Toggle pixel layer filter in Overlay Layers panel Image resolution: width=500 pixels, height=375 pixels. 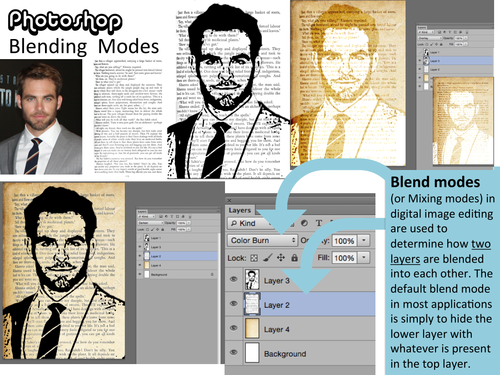point(439,32)
